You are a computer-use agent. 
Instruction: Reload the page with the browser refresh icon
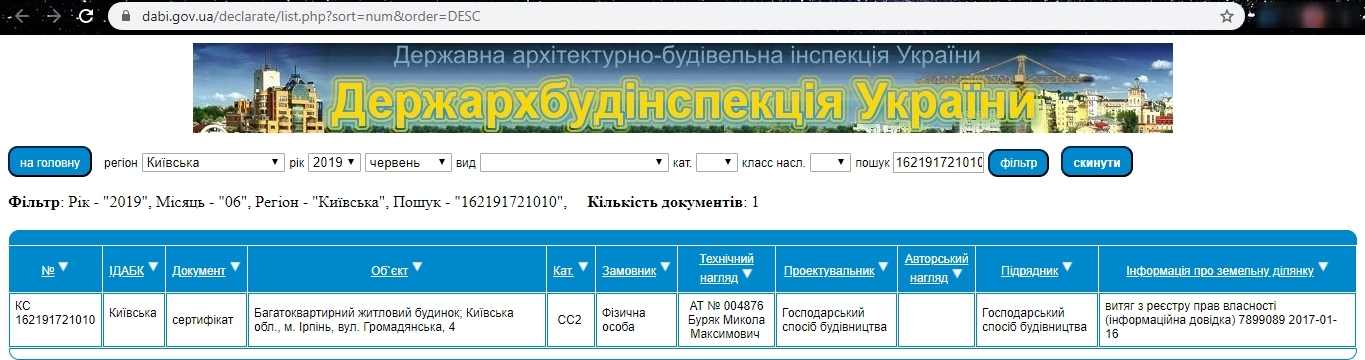[x=86, y=17]
